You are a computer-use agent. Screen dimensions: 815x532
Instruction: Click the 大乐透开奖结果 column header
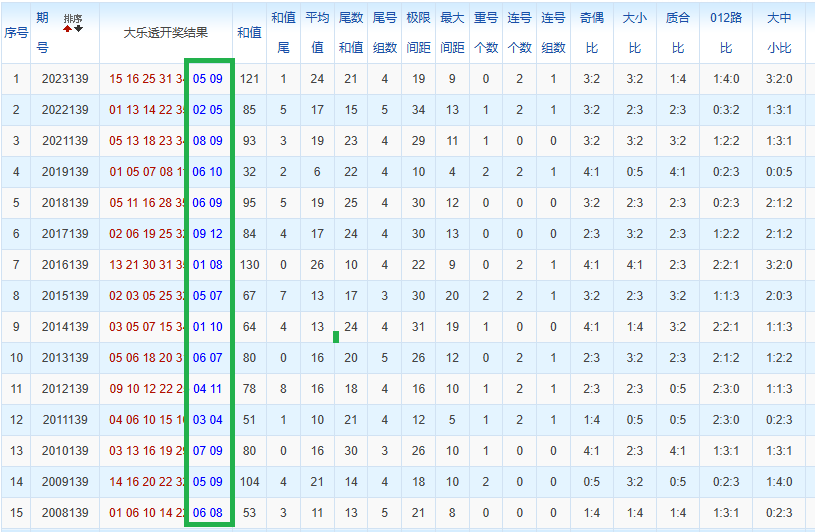click(166, 33)
